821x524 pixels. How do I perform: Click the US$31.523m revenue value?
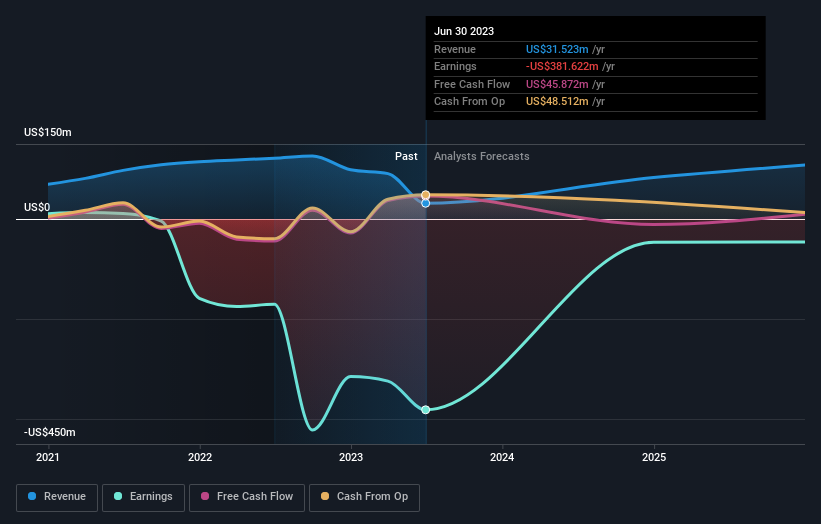(557, 49)
